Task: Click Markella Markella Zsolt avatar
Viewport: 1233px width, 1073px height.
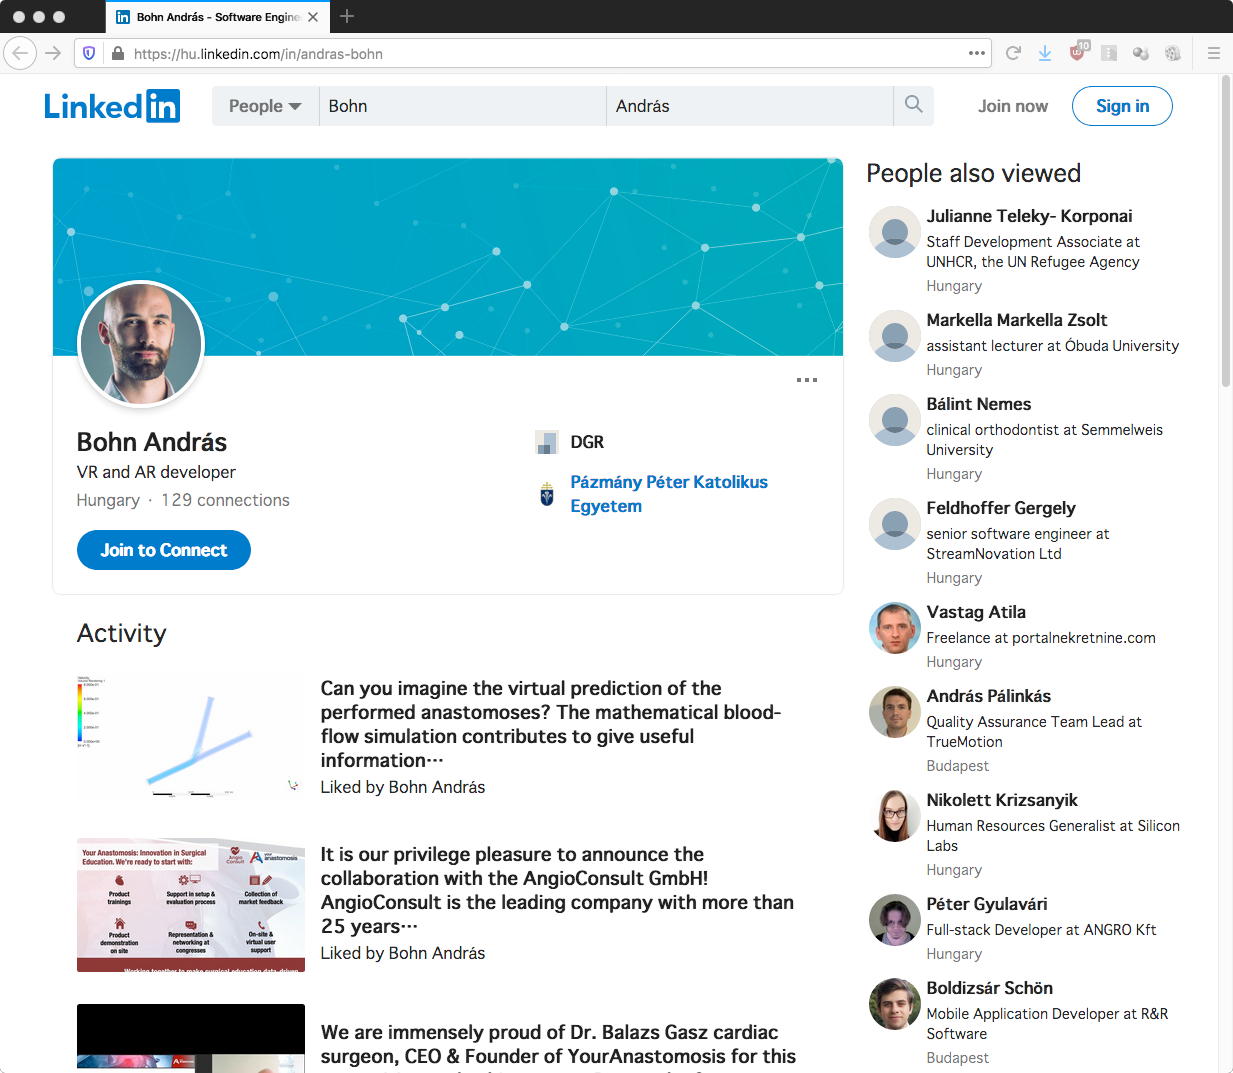Action: click(x=895, y=336)
